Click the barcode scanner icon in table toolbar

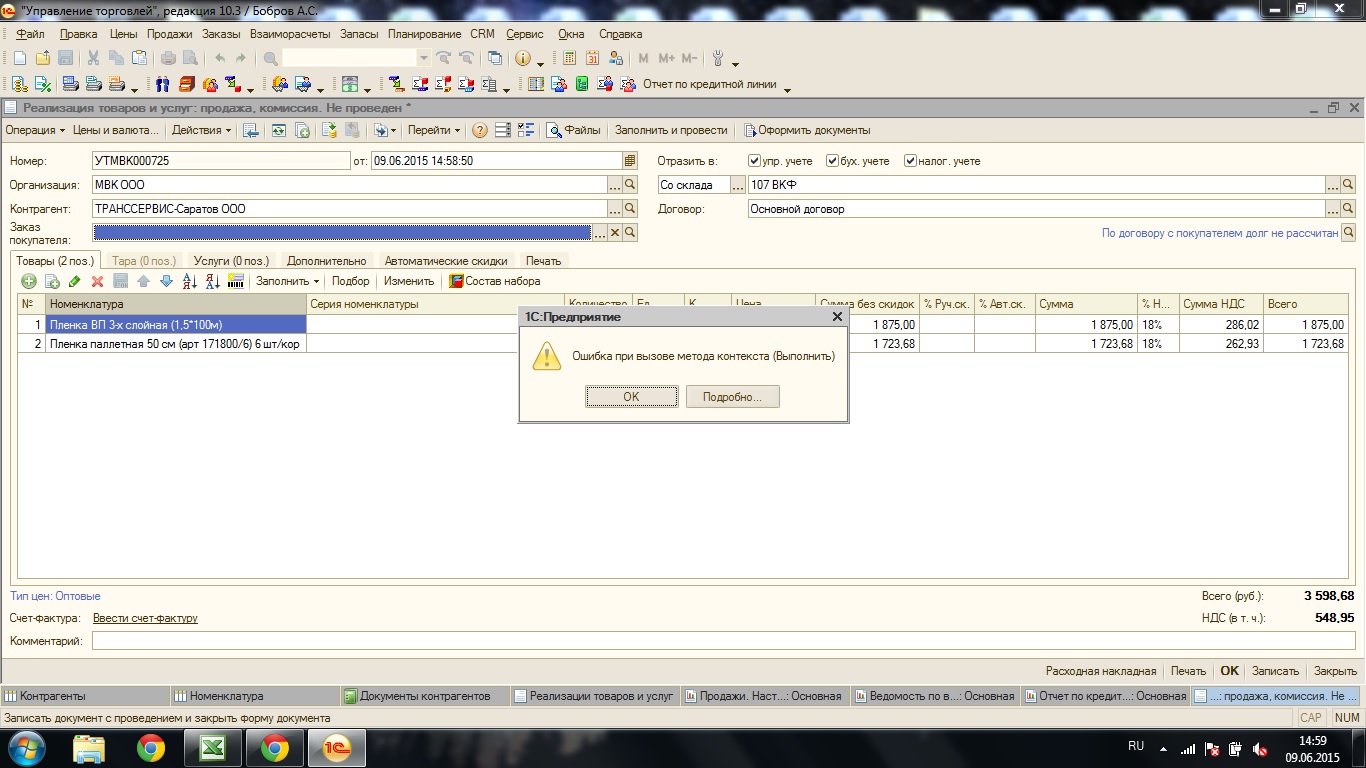coord(236,281)
